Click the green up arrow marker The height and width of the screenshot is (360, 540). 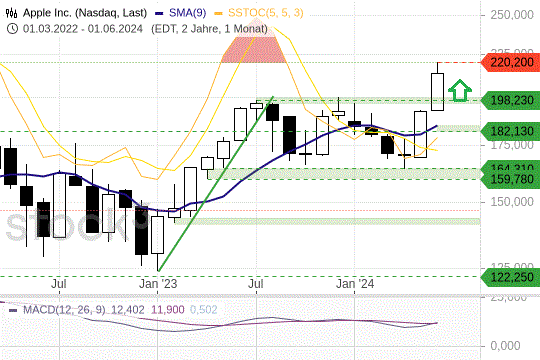click(x=459, y=91)
